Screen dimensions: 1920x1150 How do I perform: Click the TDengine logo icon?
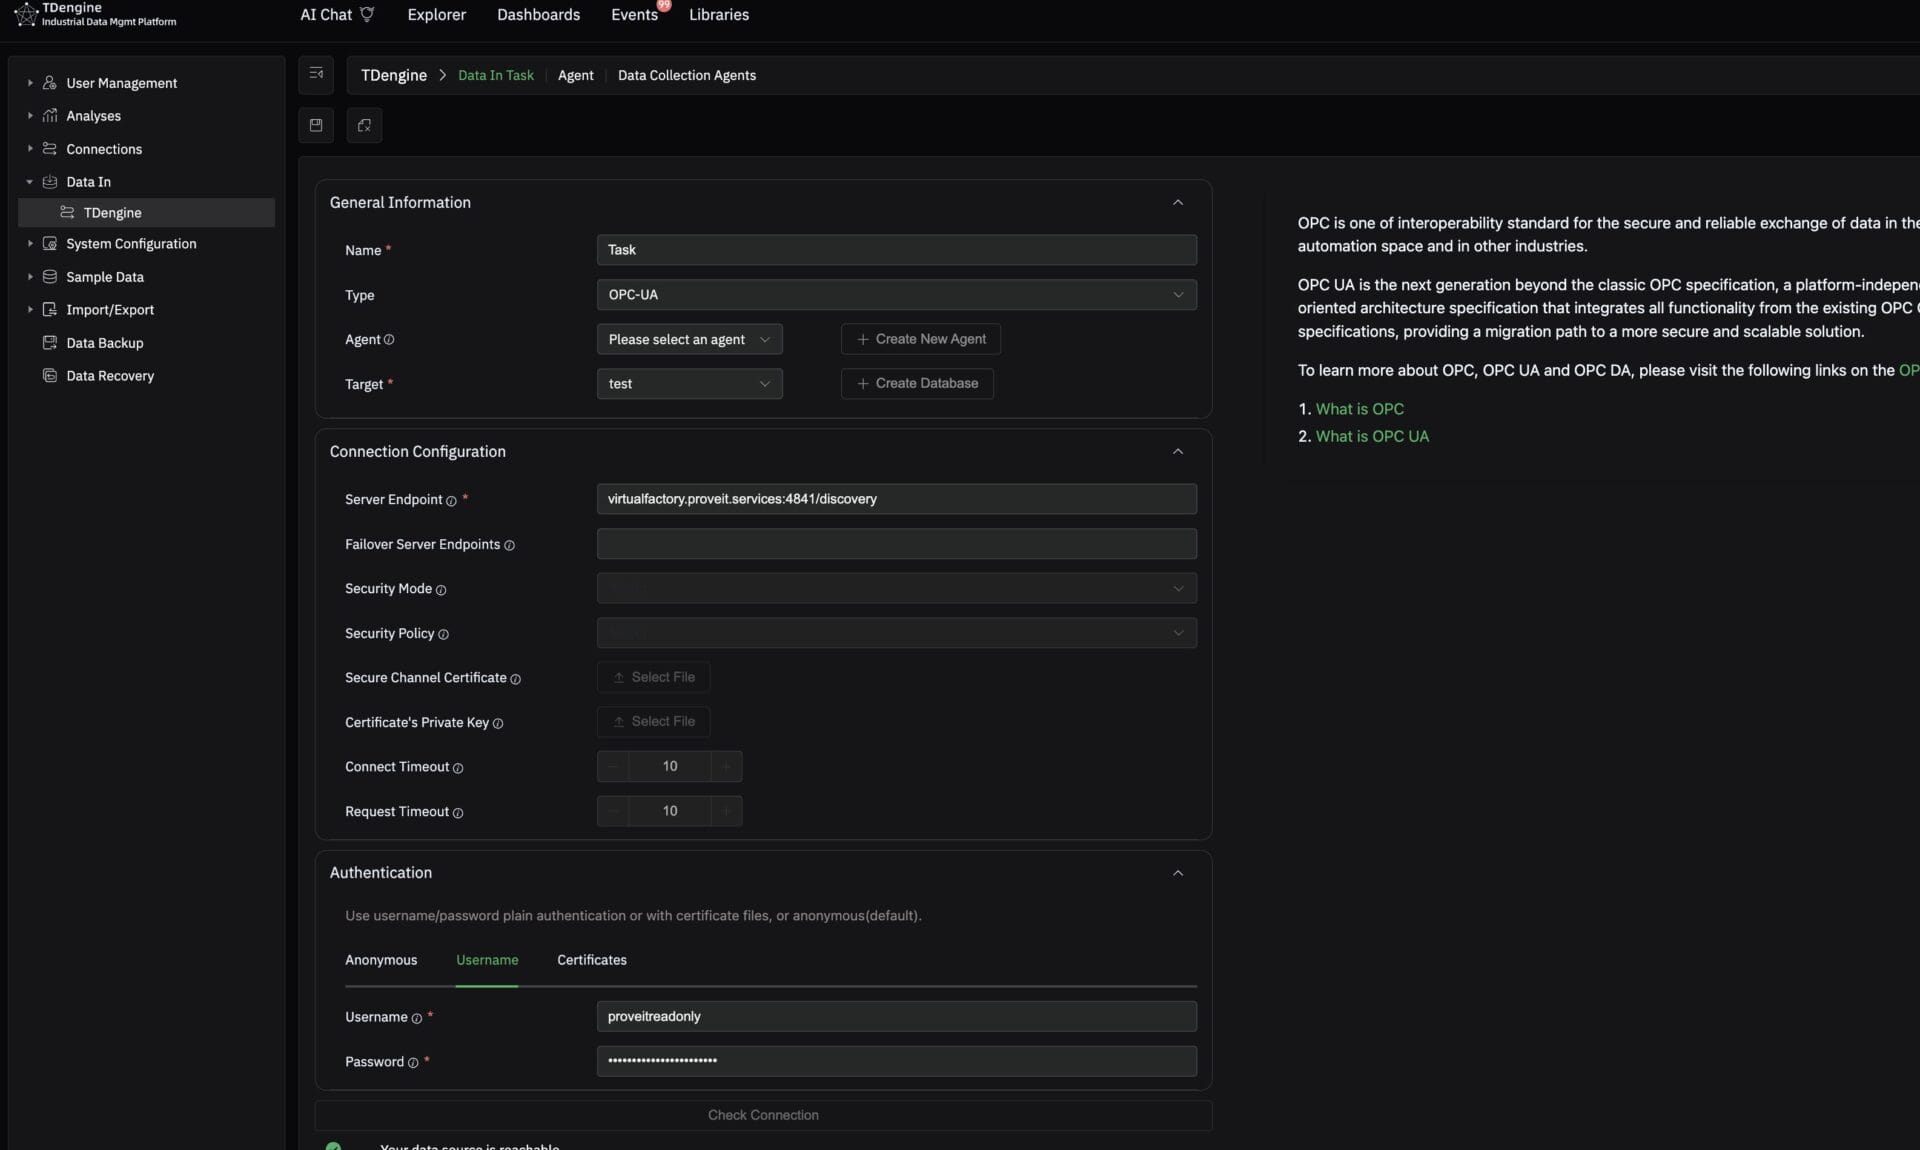(x=25, y=14)
